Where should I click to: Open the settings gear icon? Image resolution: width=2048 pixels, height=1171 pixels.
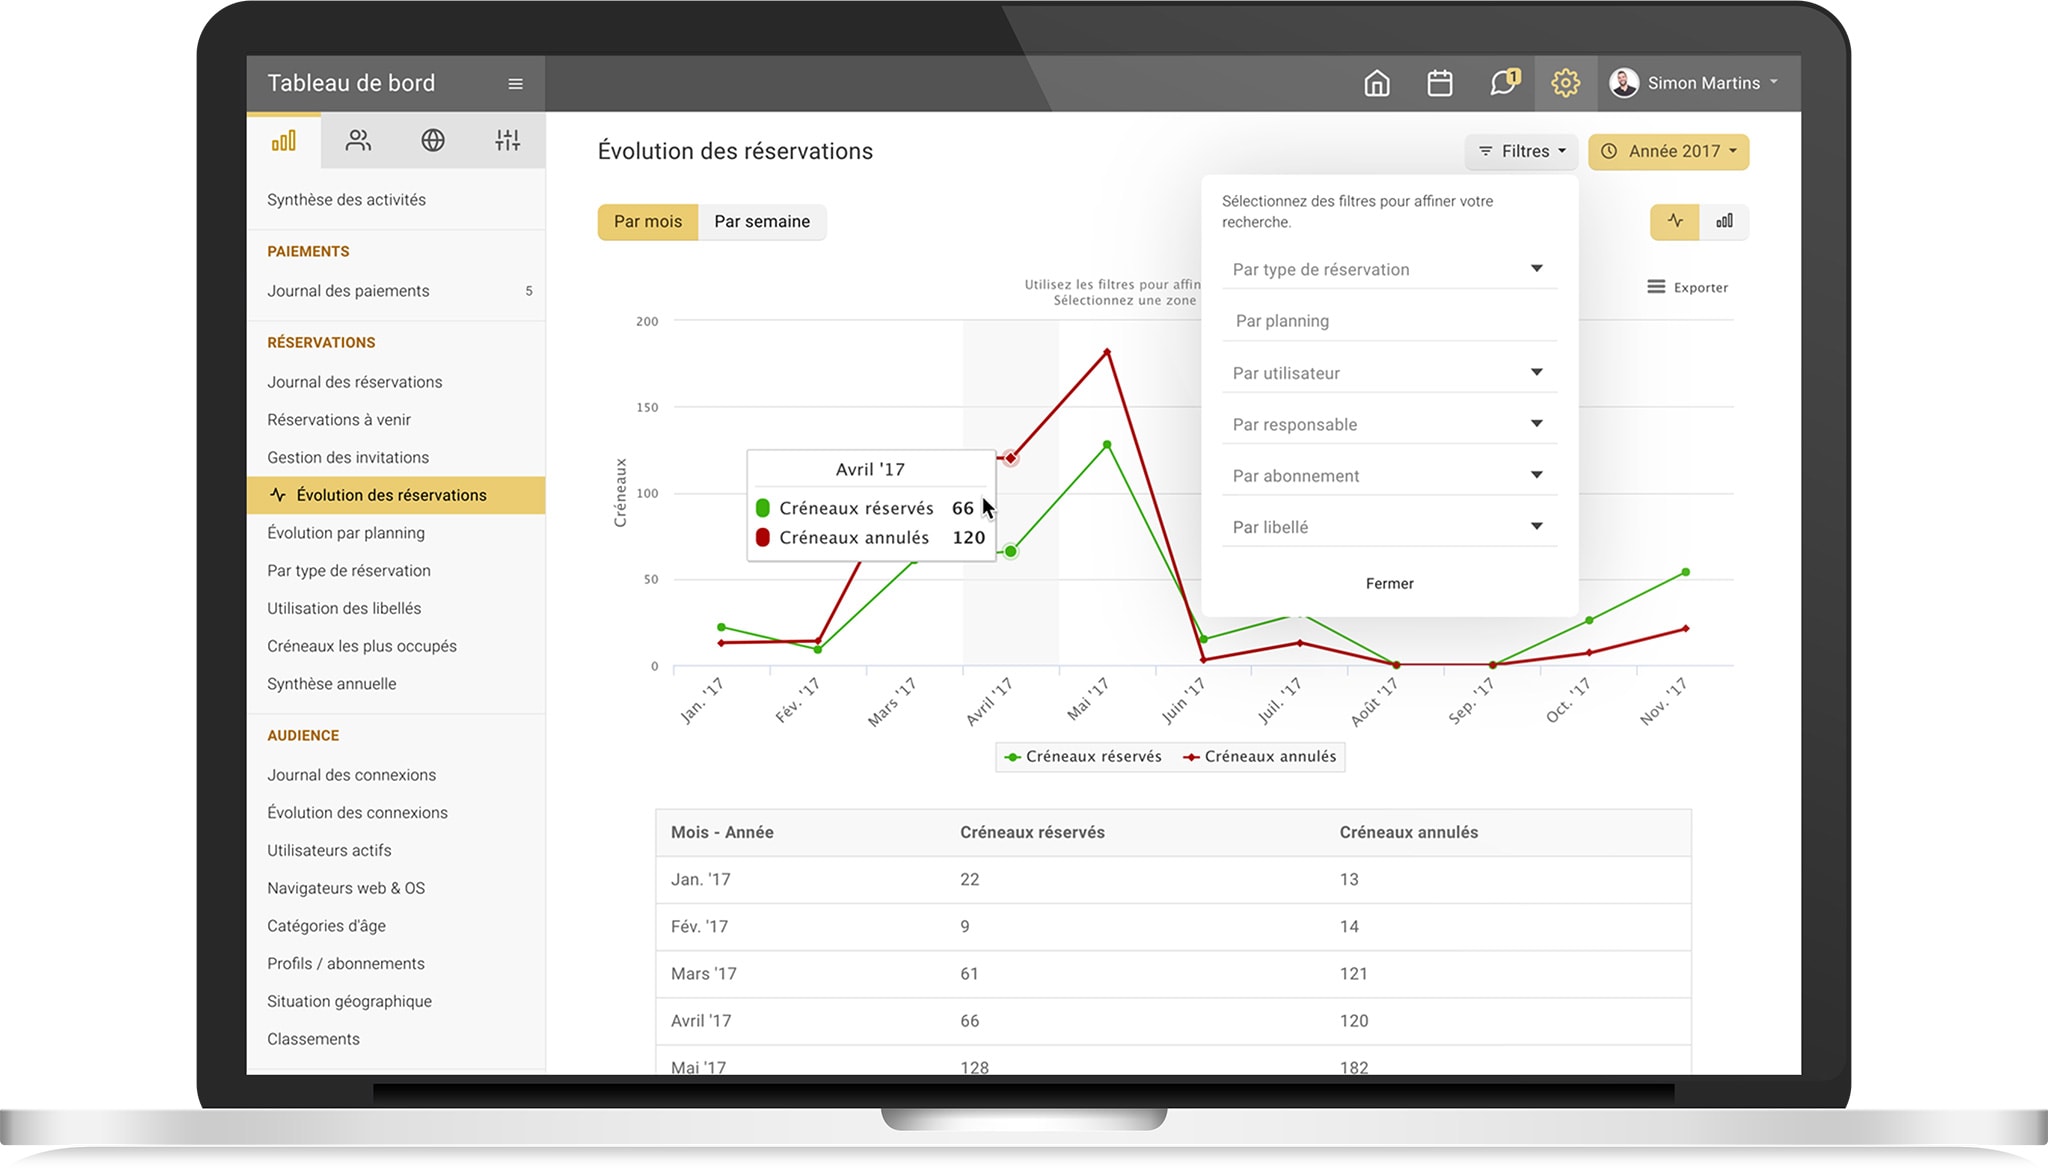pyautogui.click(x=1565, y=83)
